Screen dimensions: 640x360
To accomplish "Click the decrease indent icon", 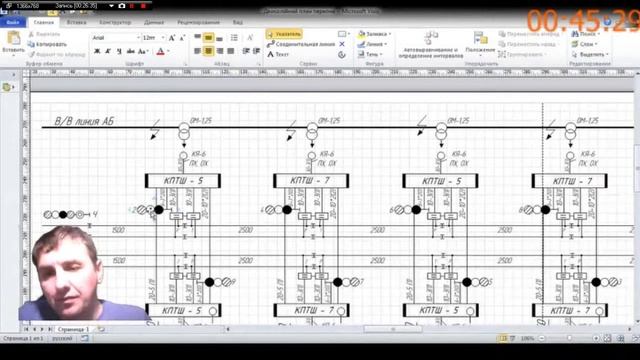I will [246, 51].
